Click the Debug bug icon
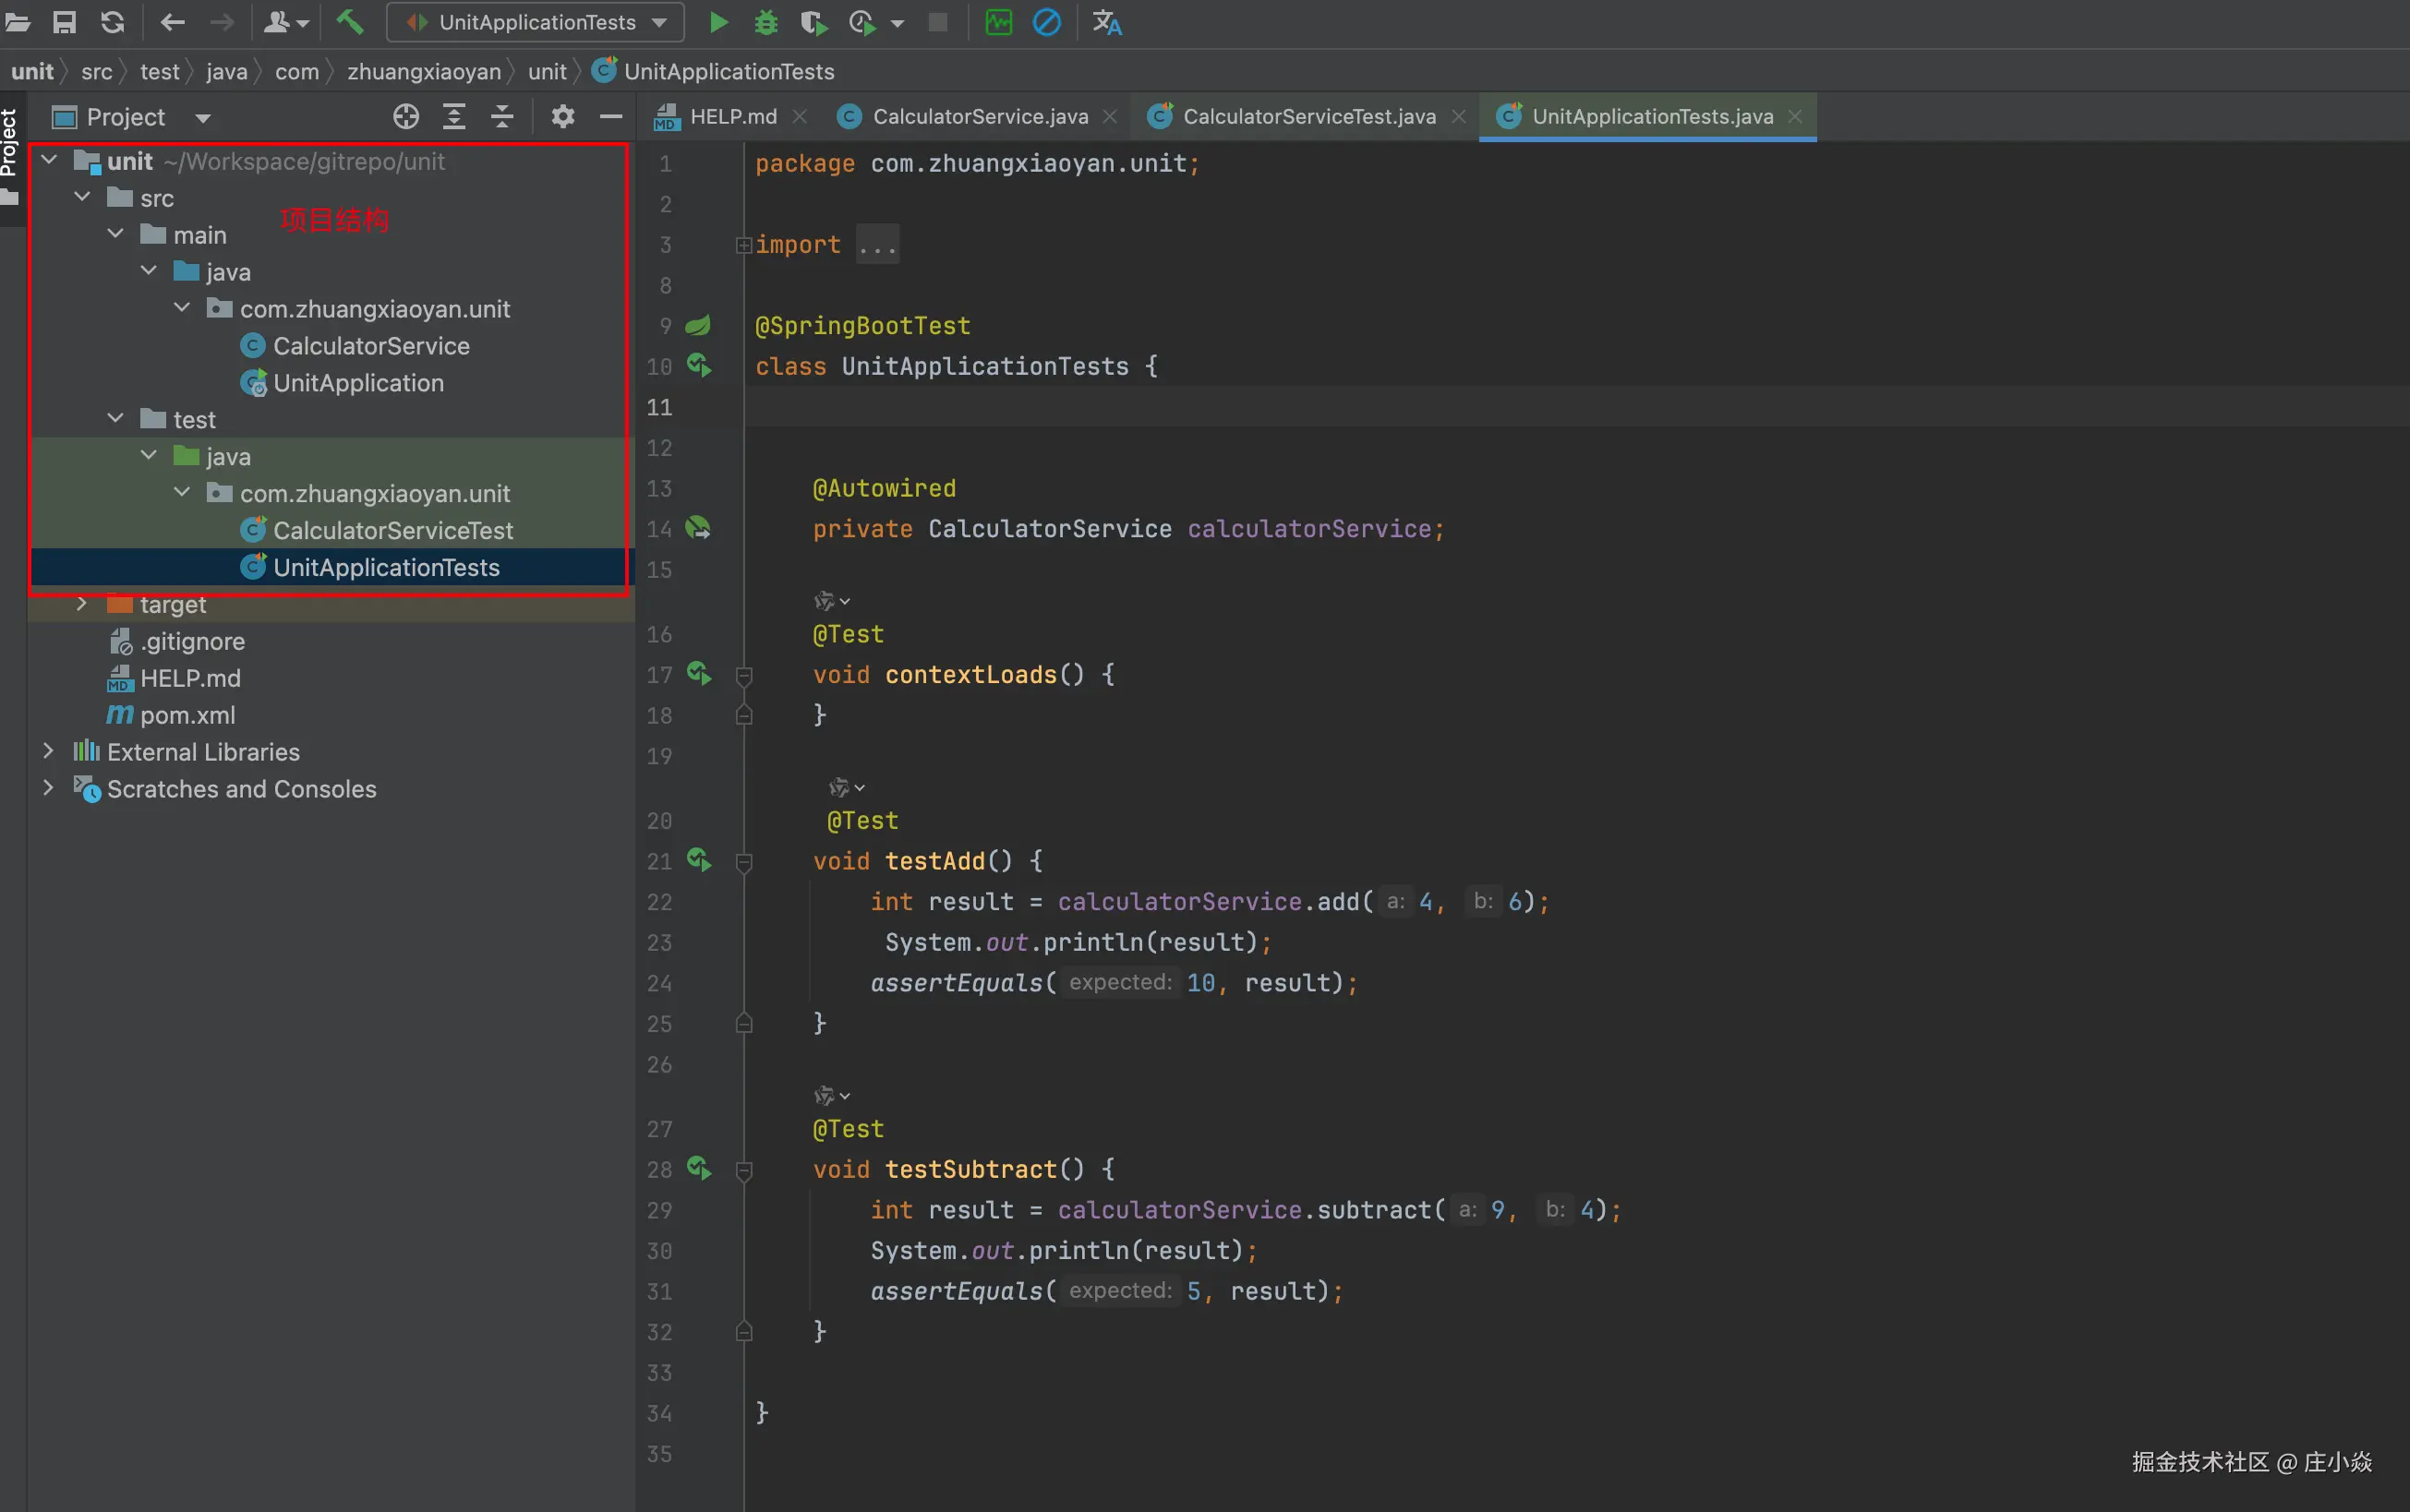This screenshot has width=2410, height=1512. 766,22
